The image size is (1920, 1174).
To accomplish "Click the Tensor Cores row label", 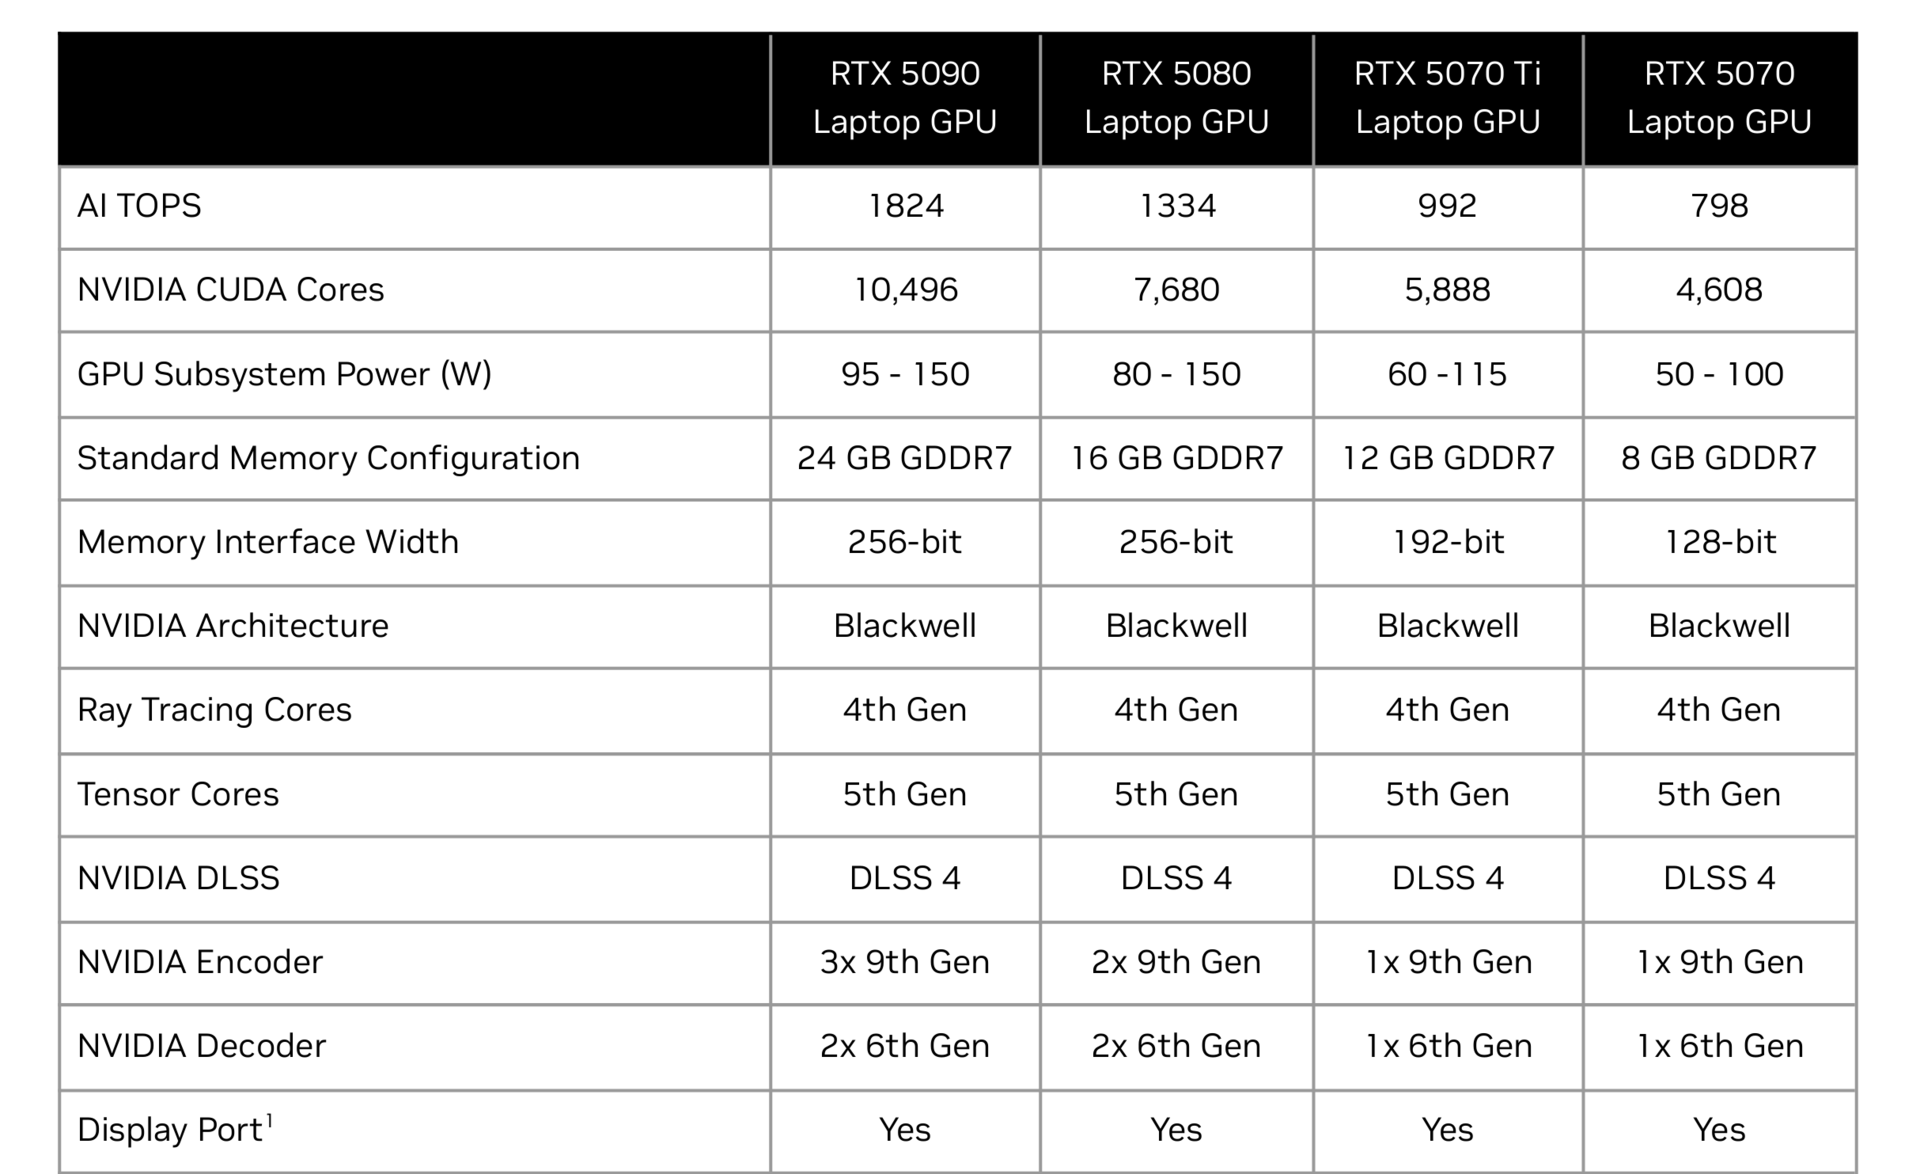I will tap(178, 794).
